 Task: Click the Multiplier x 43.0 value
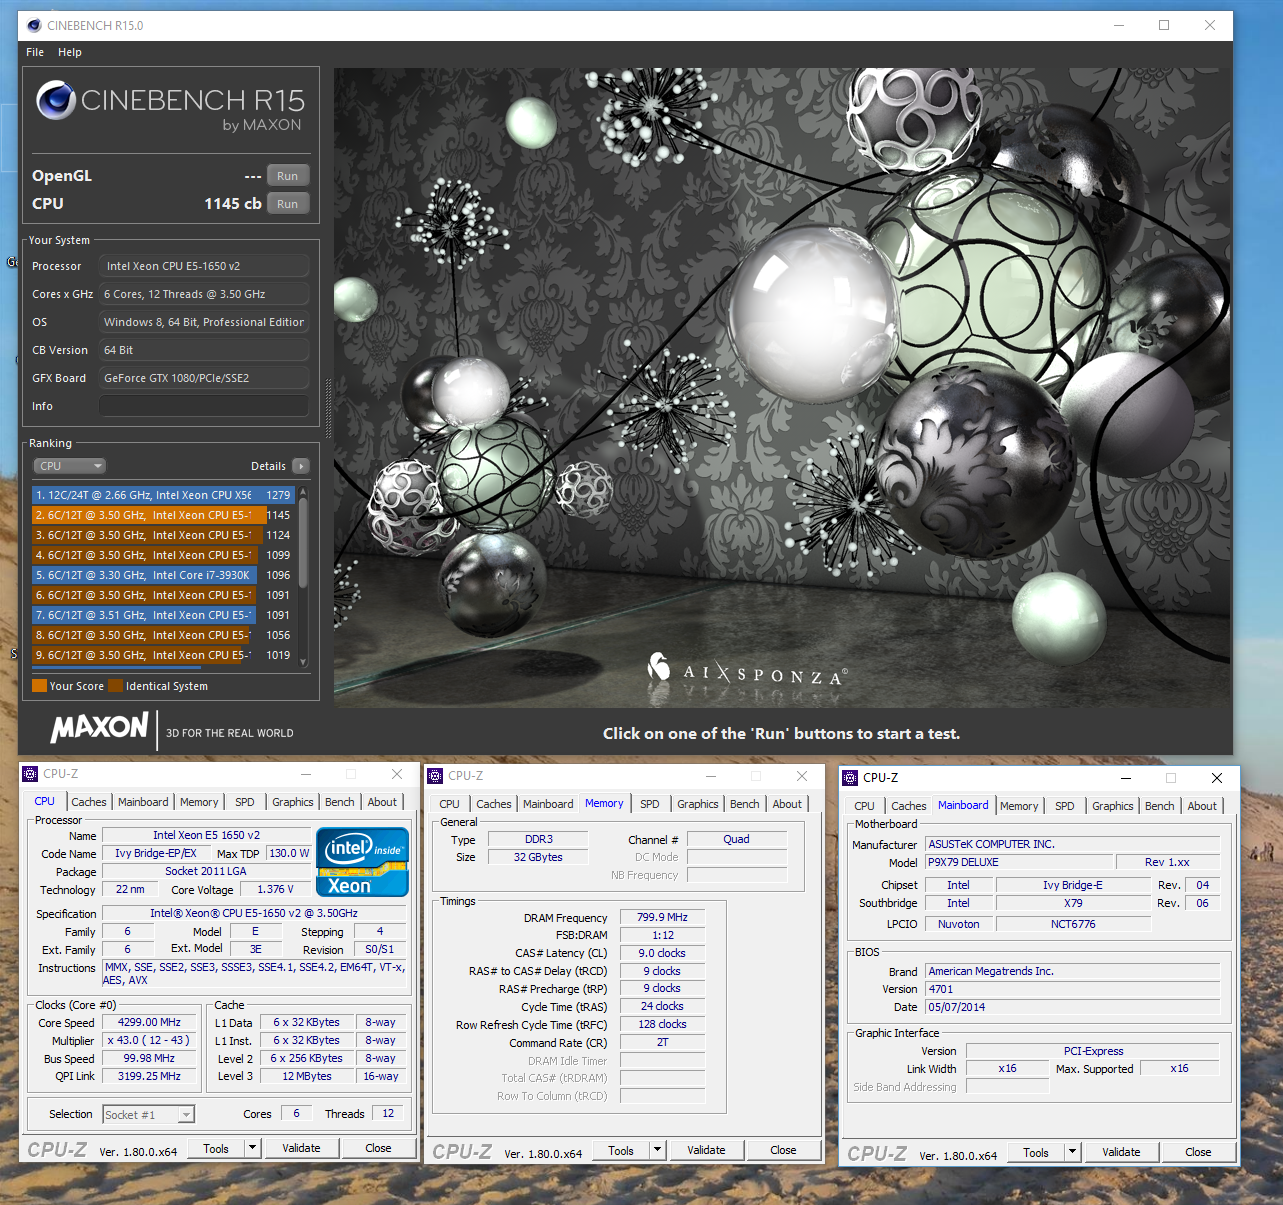tap(150, 1041)
